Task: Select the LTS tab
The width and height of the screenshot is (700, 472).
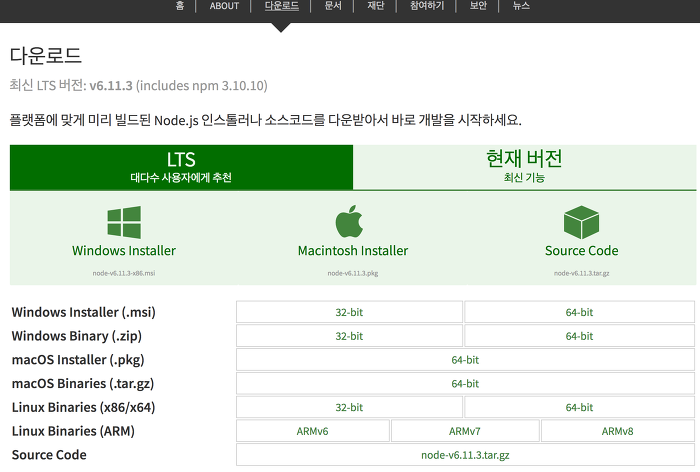Action: [x=181, y=167]
